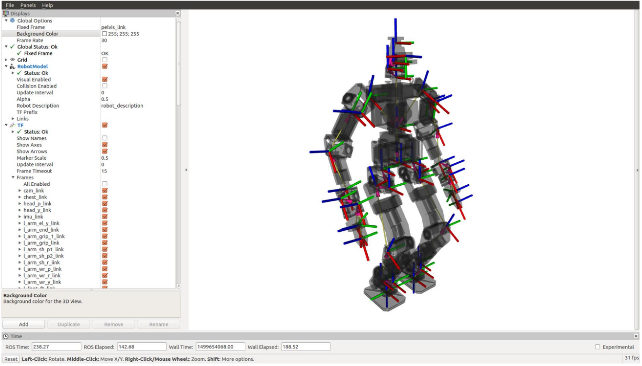Open the Panels menu

(28, 5)
